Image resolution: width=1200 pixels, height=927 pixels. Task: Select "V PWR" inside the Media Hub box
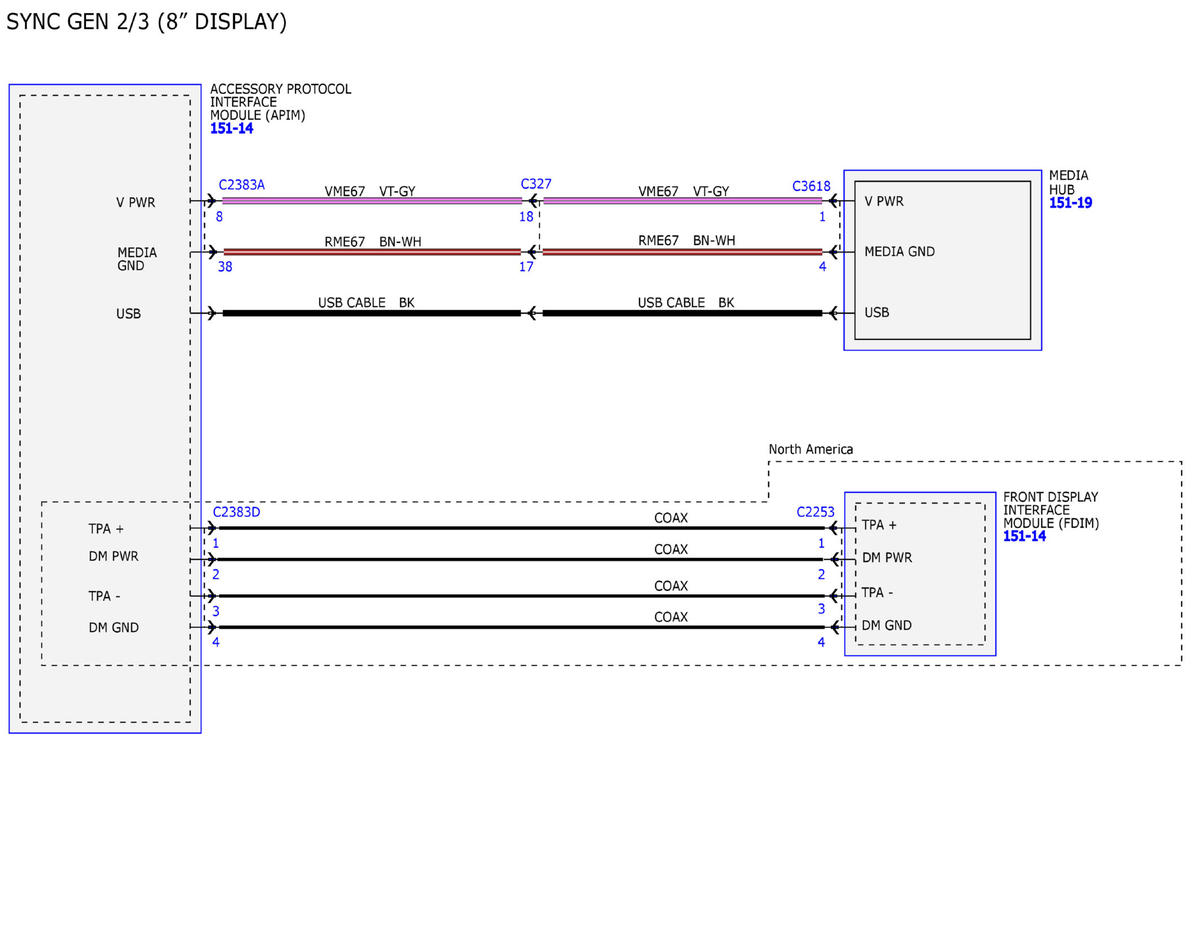click(884, 201)
